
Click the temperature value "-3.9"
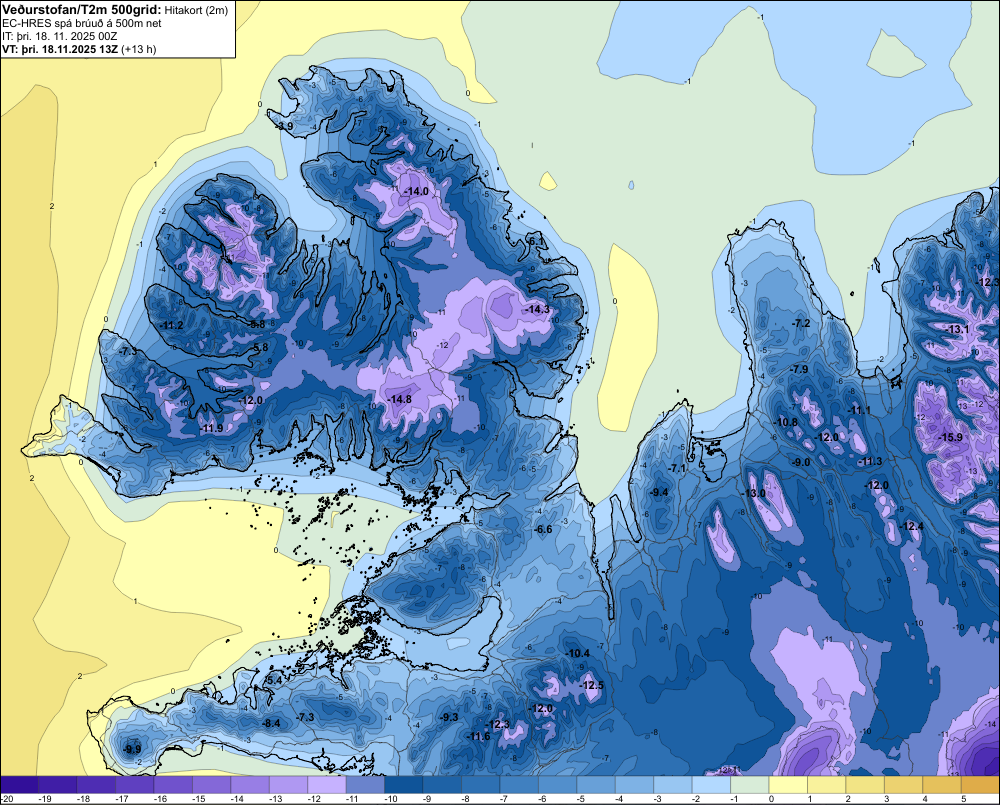click(284, 126)
